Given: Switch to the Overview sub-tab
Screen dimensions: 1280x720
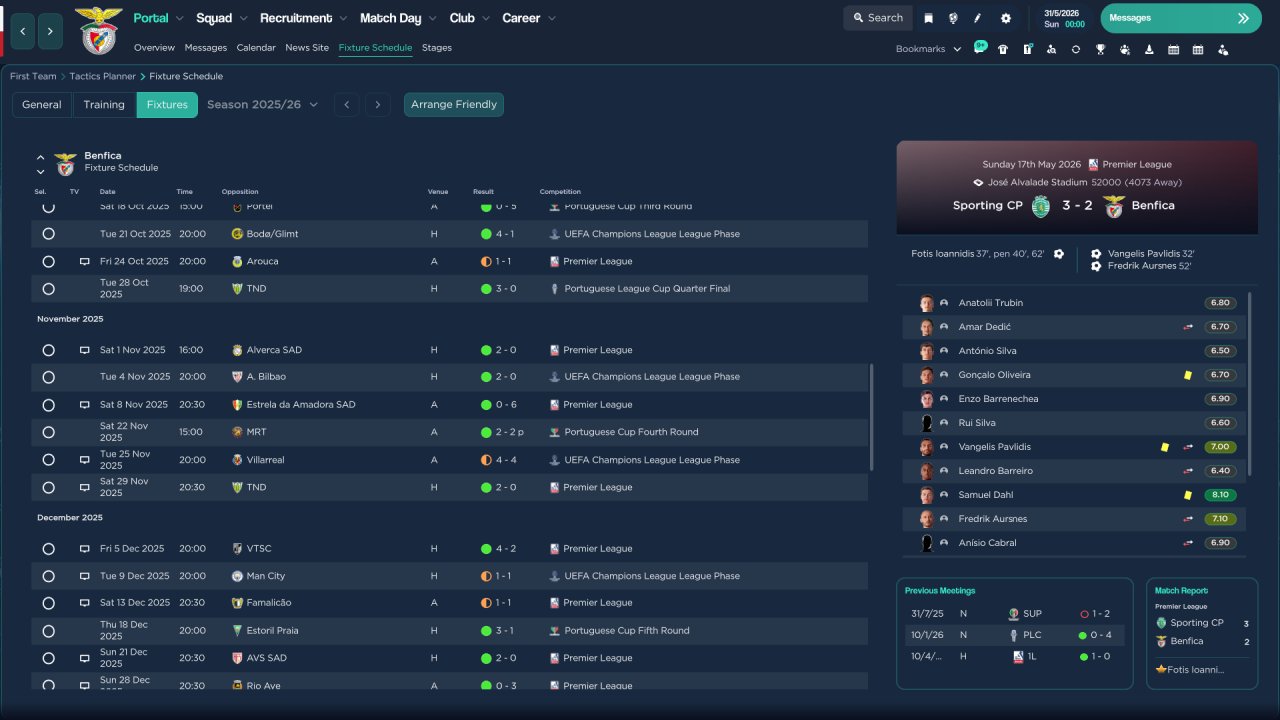Looking at the screenshot, I should coord(154,48).
